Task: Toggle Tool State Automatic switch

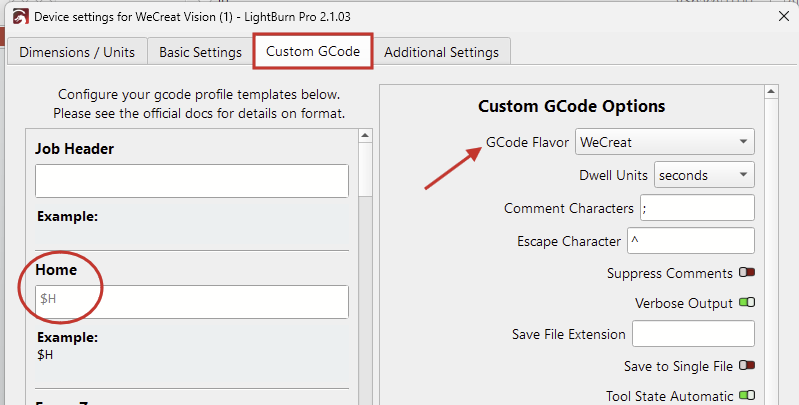Action: tap(747, 395)
